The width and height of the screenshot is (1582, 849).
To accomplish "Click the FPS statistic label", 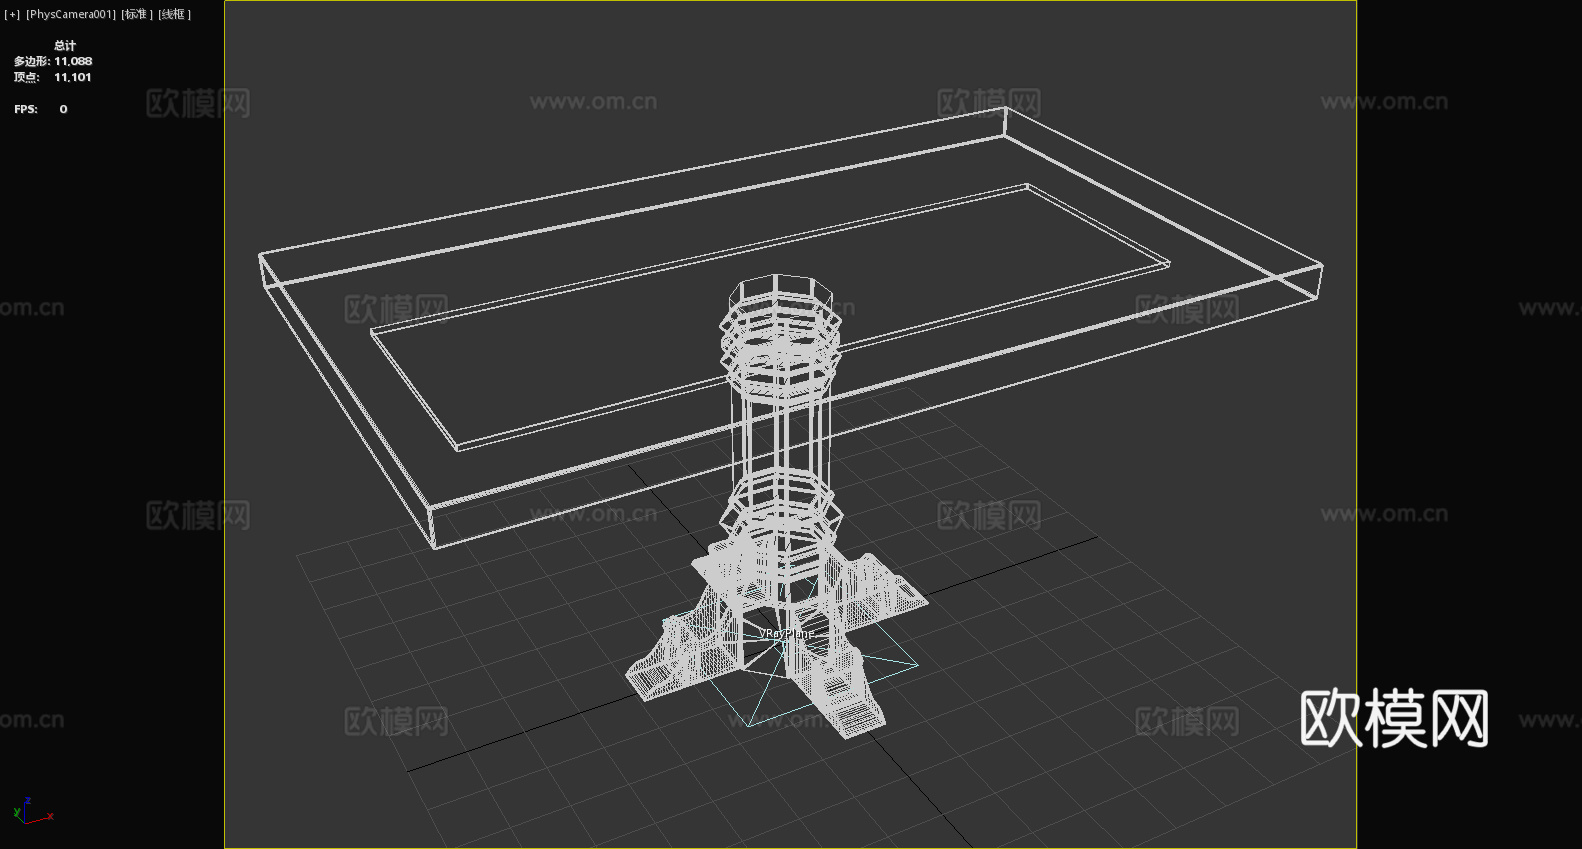I will (x=26, y=109).
